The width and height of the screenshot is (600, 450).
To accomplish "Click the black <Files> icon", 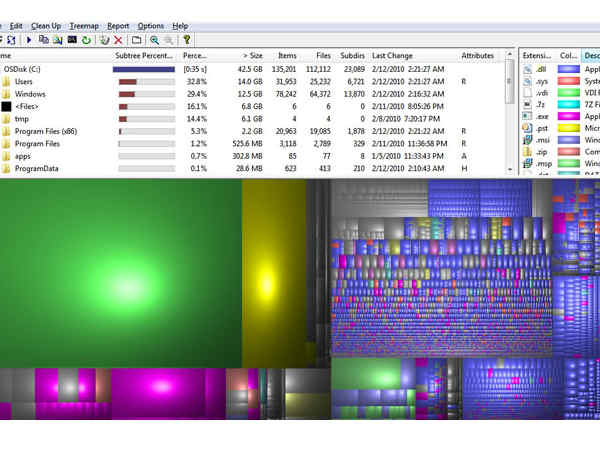I will tap(6, 106).
